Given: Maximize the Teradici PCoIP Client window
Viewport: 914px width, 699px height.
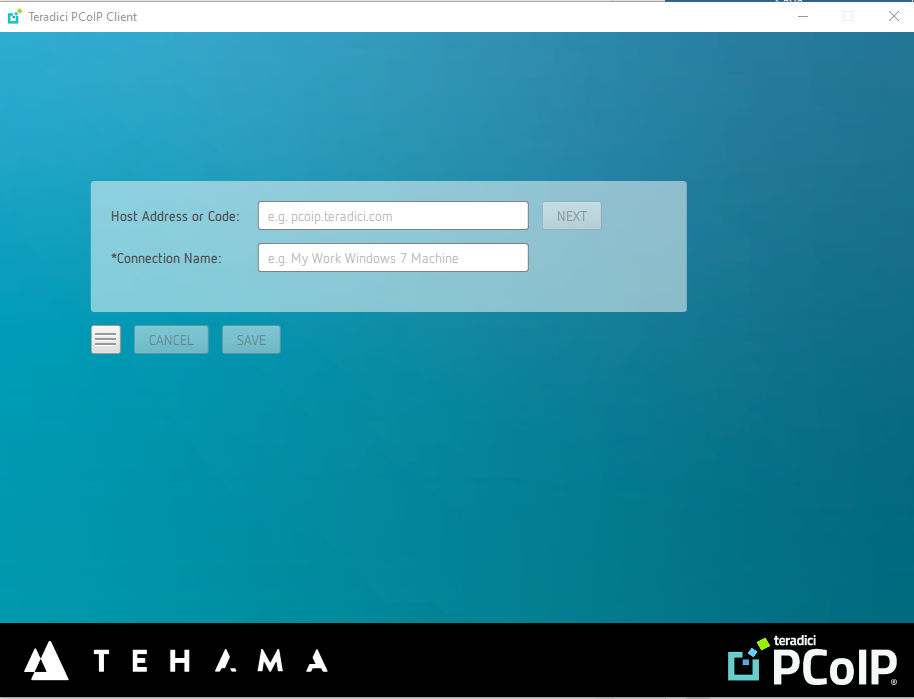Looking at the screenshot, I should click(848, 16).
